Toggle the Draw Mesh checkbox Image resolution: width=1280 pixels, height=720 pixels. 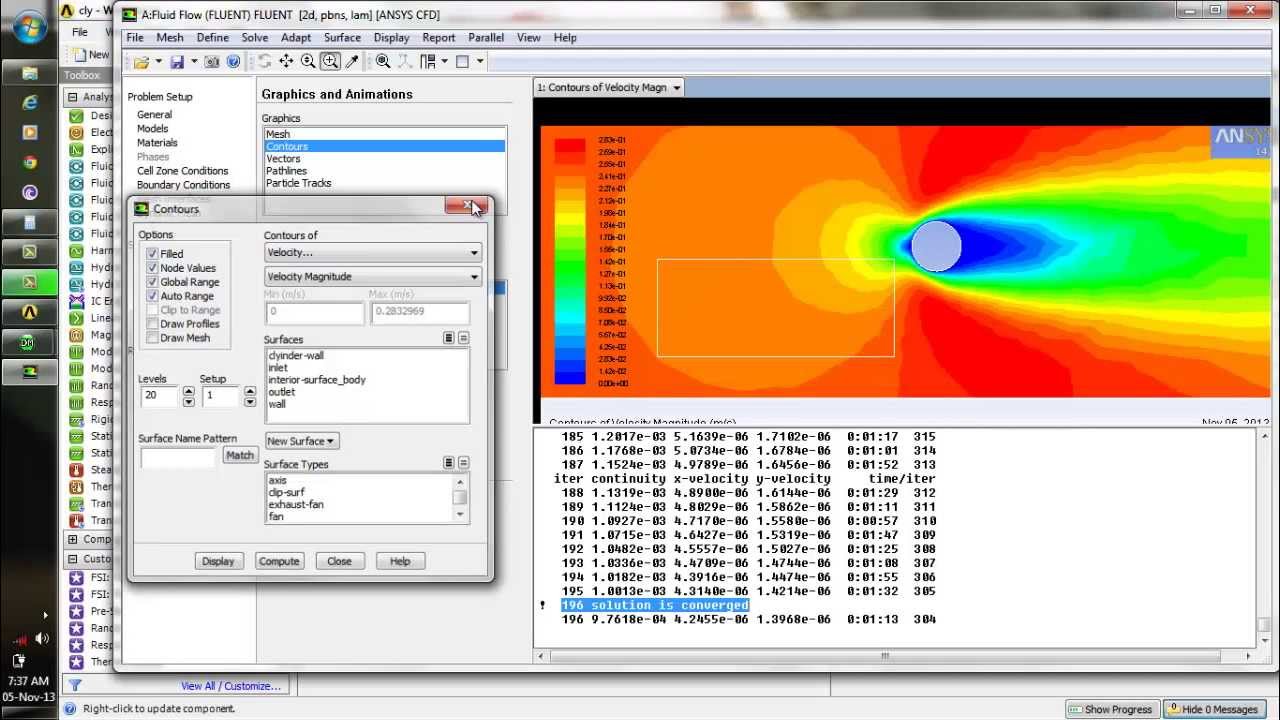click(152, 338)
